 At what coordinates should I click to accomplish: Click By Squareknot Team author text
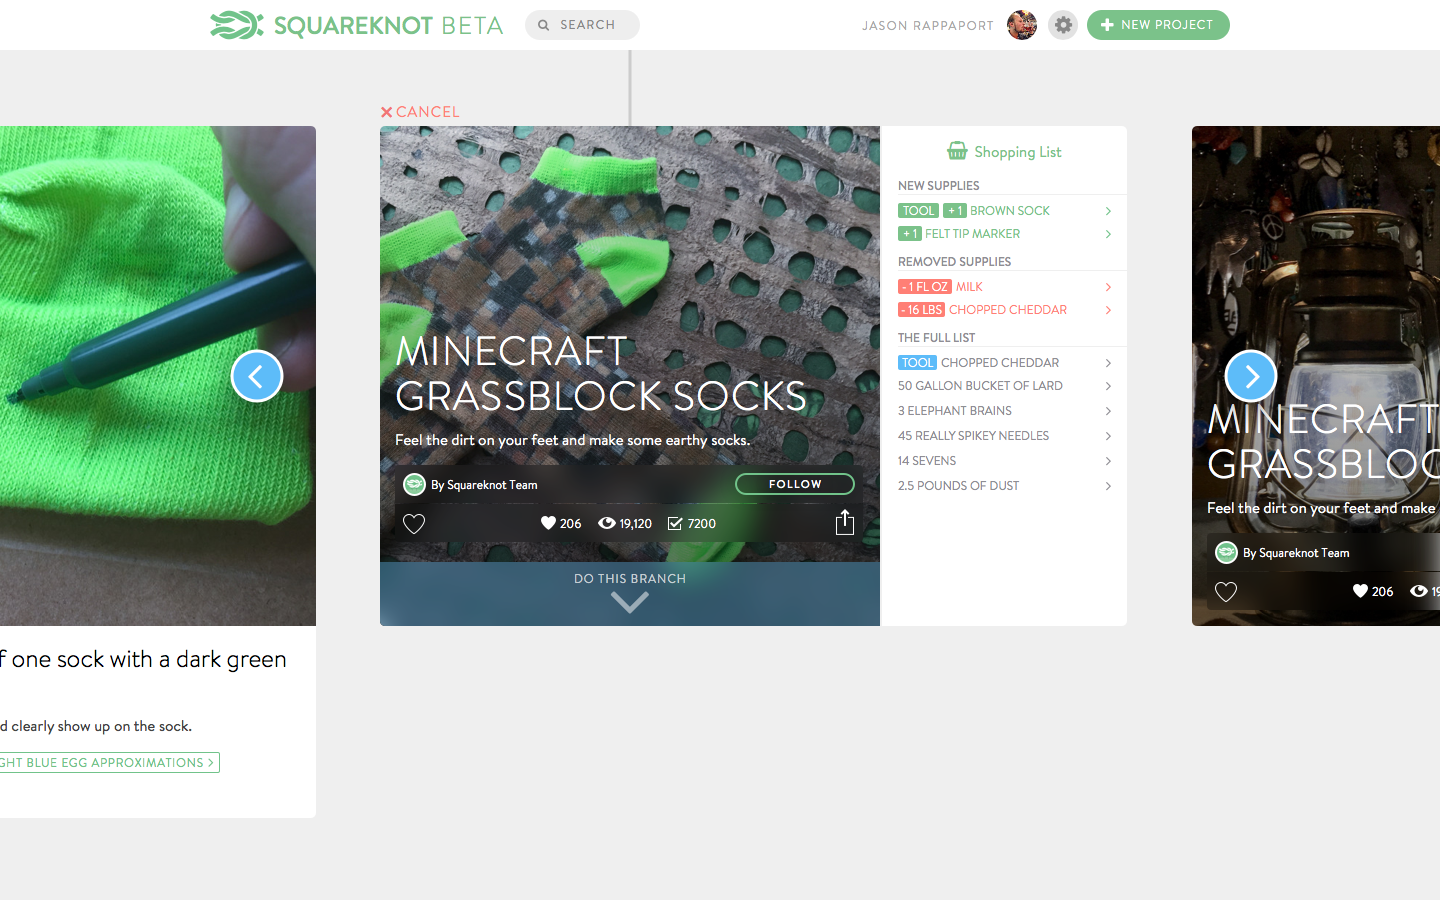[484, 485]
